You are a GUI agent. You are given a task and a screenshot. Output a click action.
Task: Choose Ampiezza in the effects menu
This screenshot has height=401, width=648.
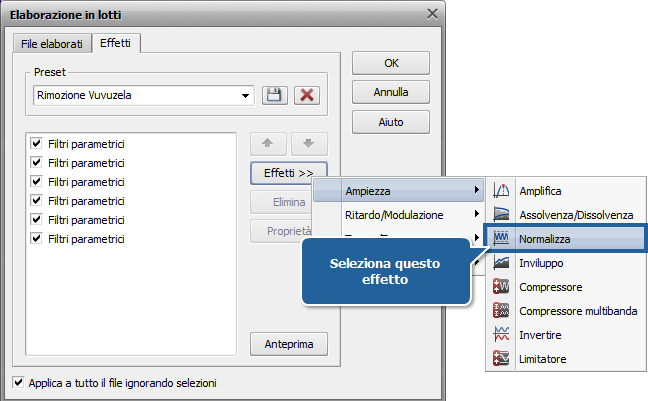[398, 191]
